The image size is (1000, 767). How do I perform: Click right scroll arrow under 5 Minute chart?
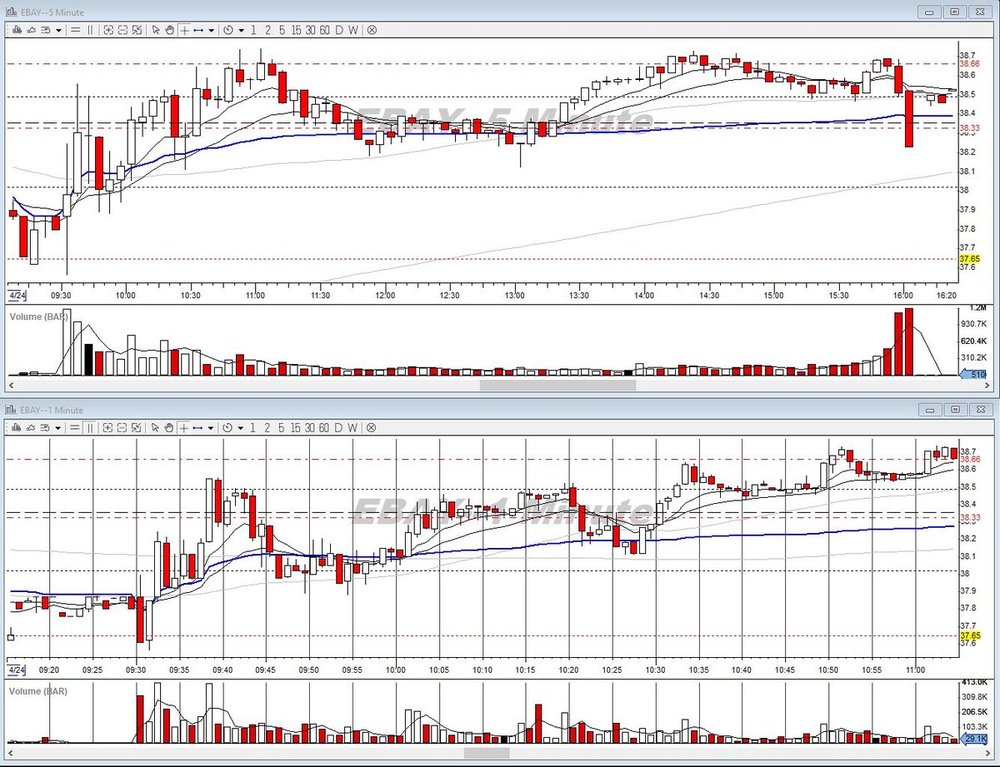click(x=987, y=385)
